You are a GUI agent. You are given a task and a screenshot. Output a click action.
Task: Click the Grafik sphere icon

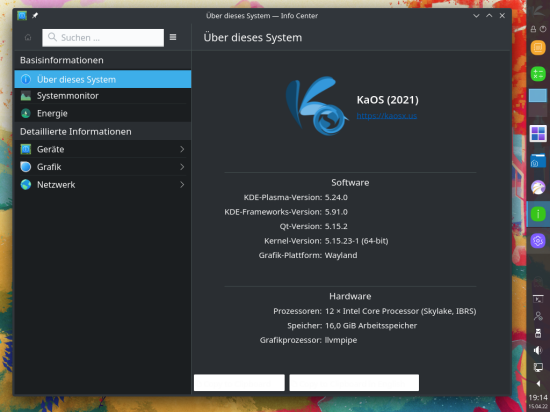tap(26, 167)
